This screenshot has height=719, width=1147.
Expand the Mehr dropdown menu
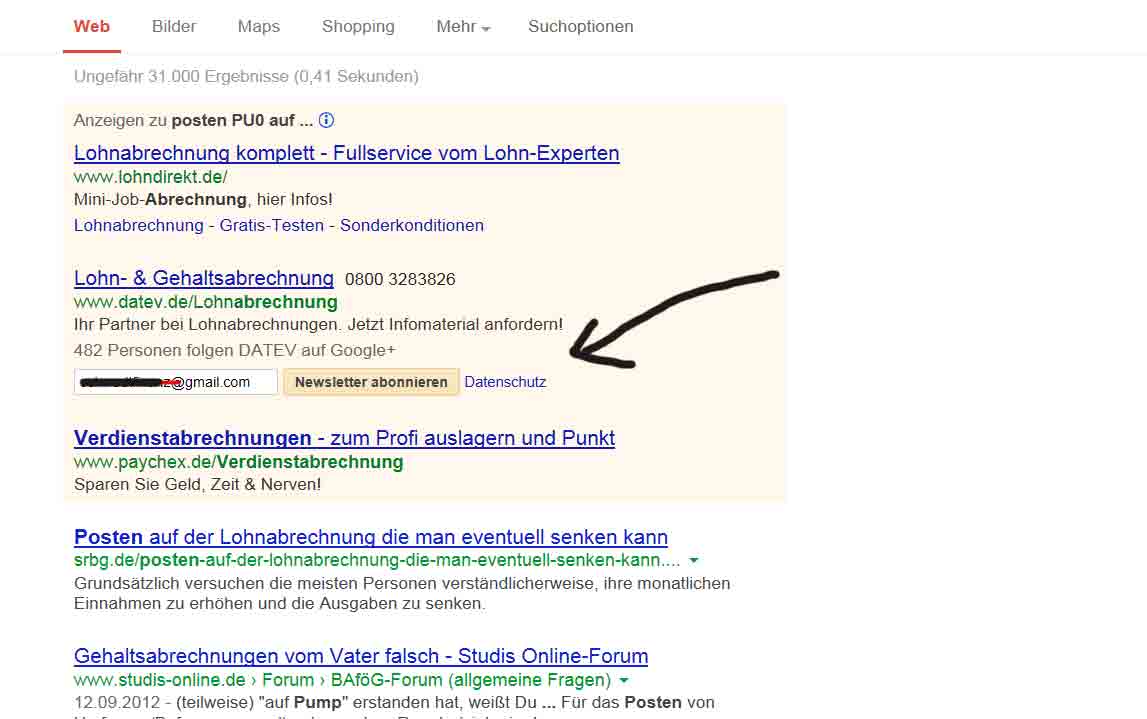pos(463,27)
